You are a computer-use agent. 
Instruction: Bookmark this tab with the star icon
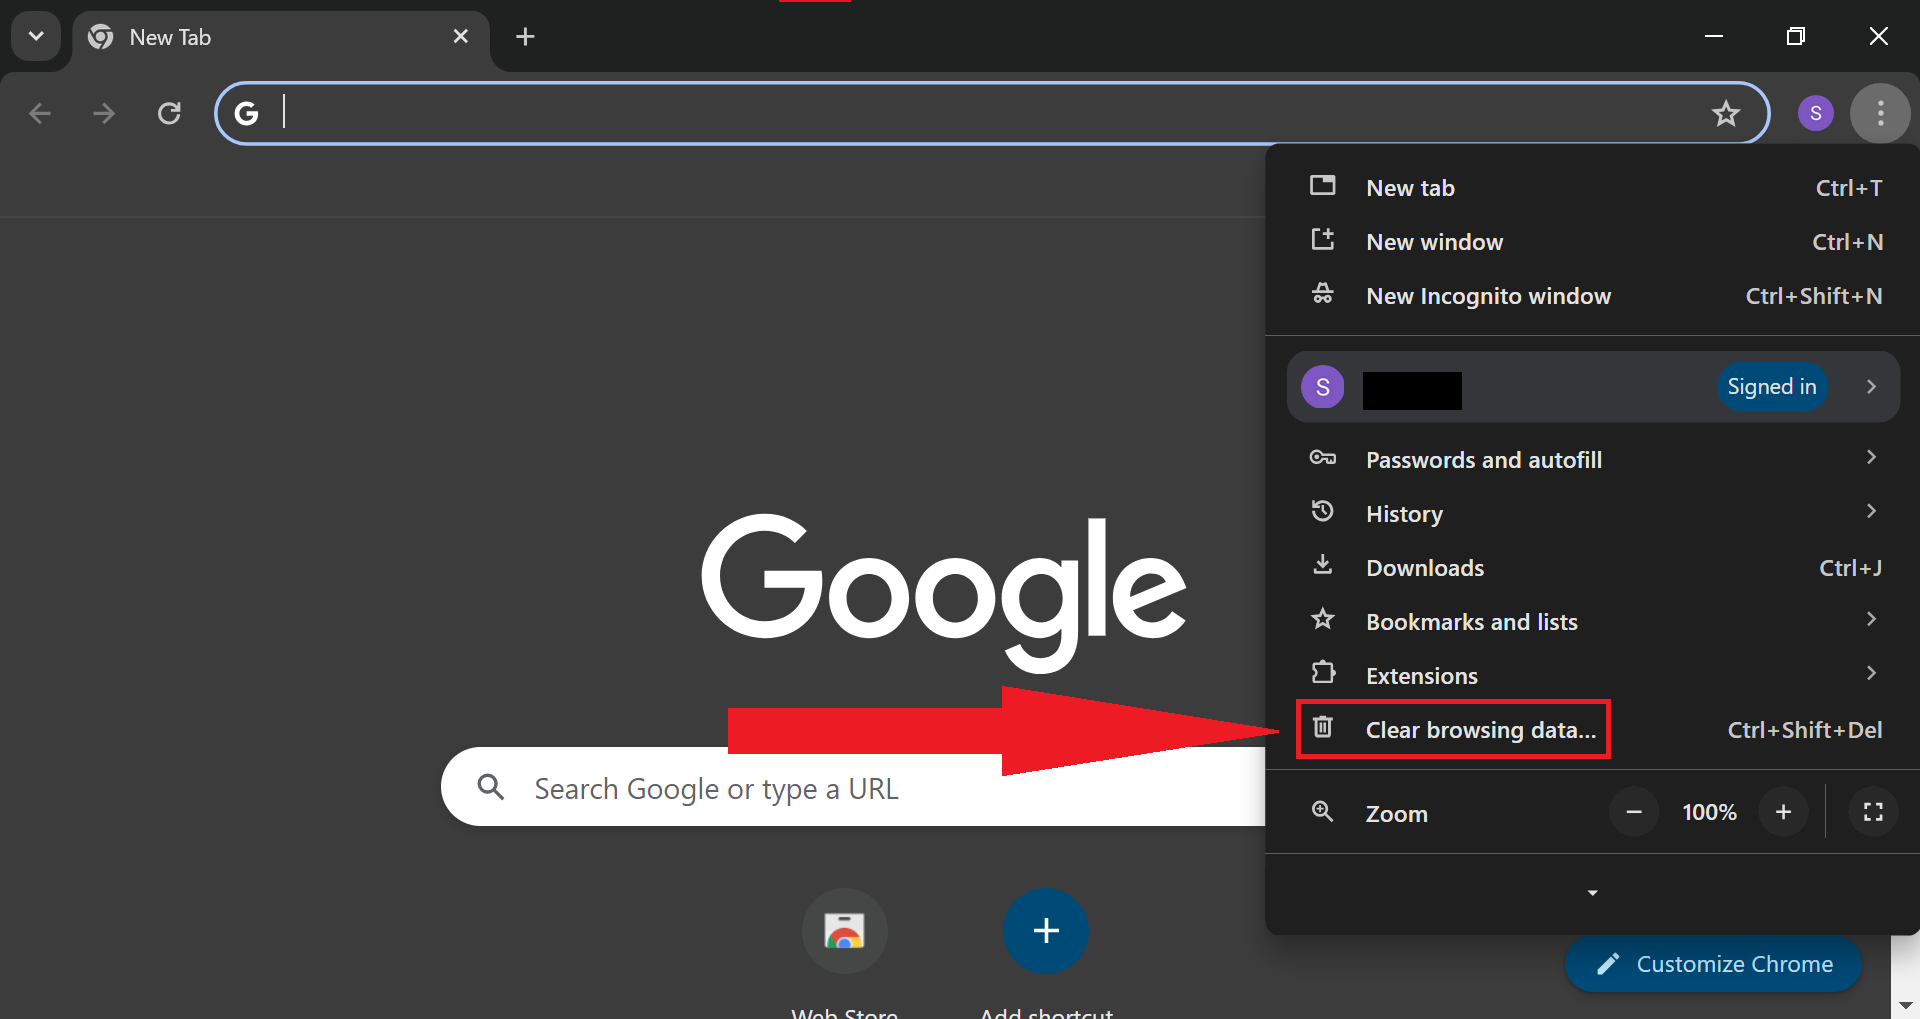1726,113
